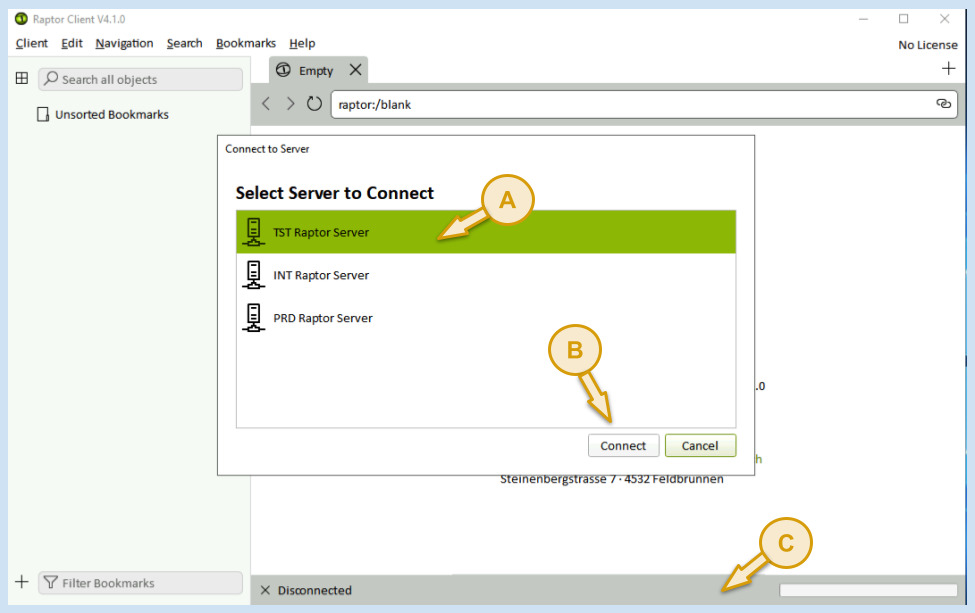Open the Client menu
The height and width of the screenshot is (613, 975).
[x=32, y=43]
